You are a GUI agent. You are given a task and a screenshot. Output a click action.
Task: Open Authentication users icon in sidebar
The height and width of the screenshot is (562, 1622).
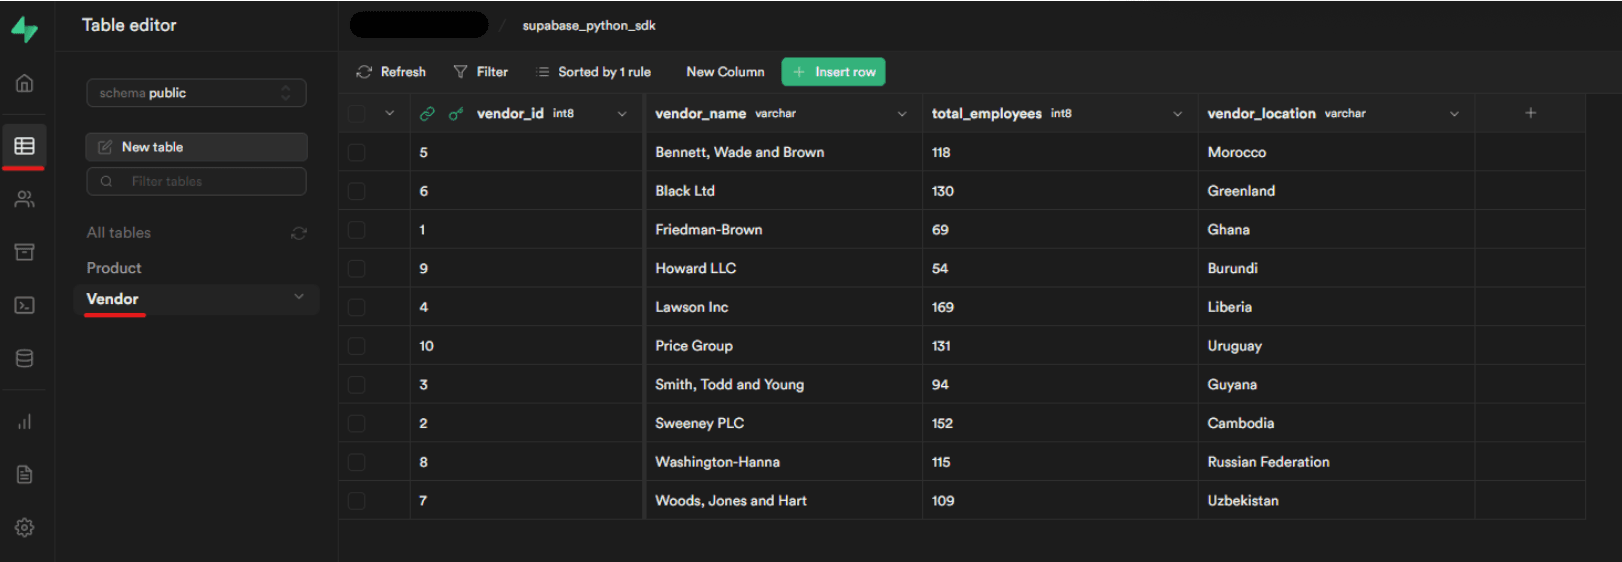(x=25, y=199)
